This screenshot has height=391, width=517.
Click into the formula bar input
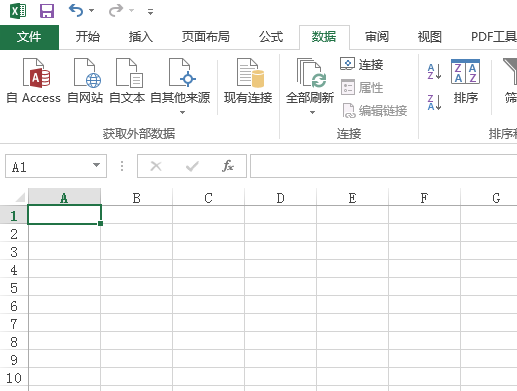[384, 166]
